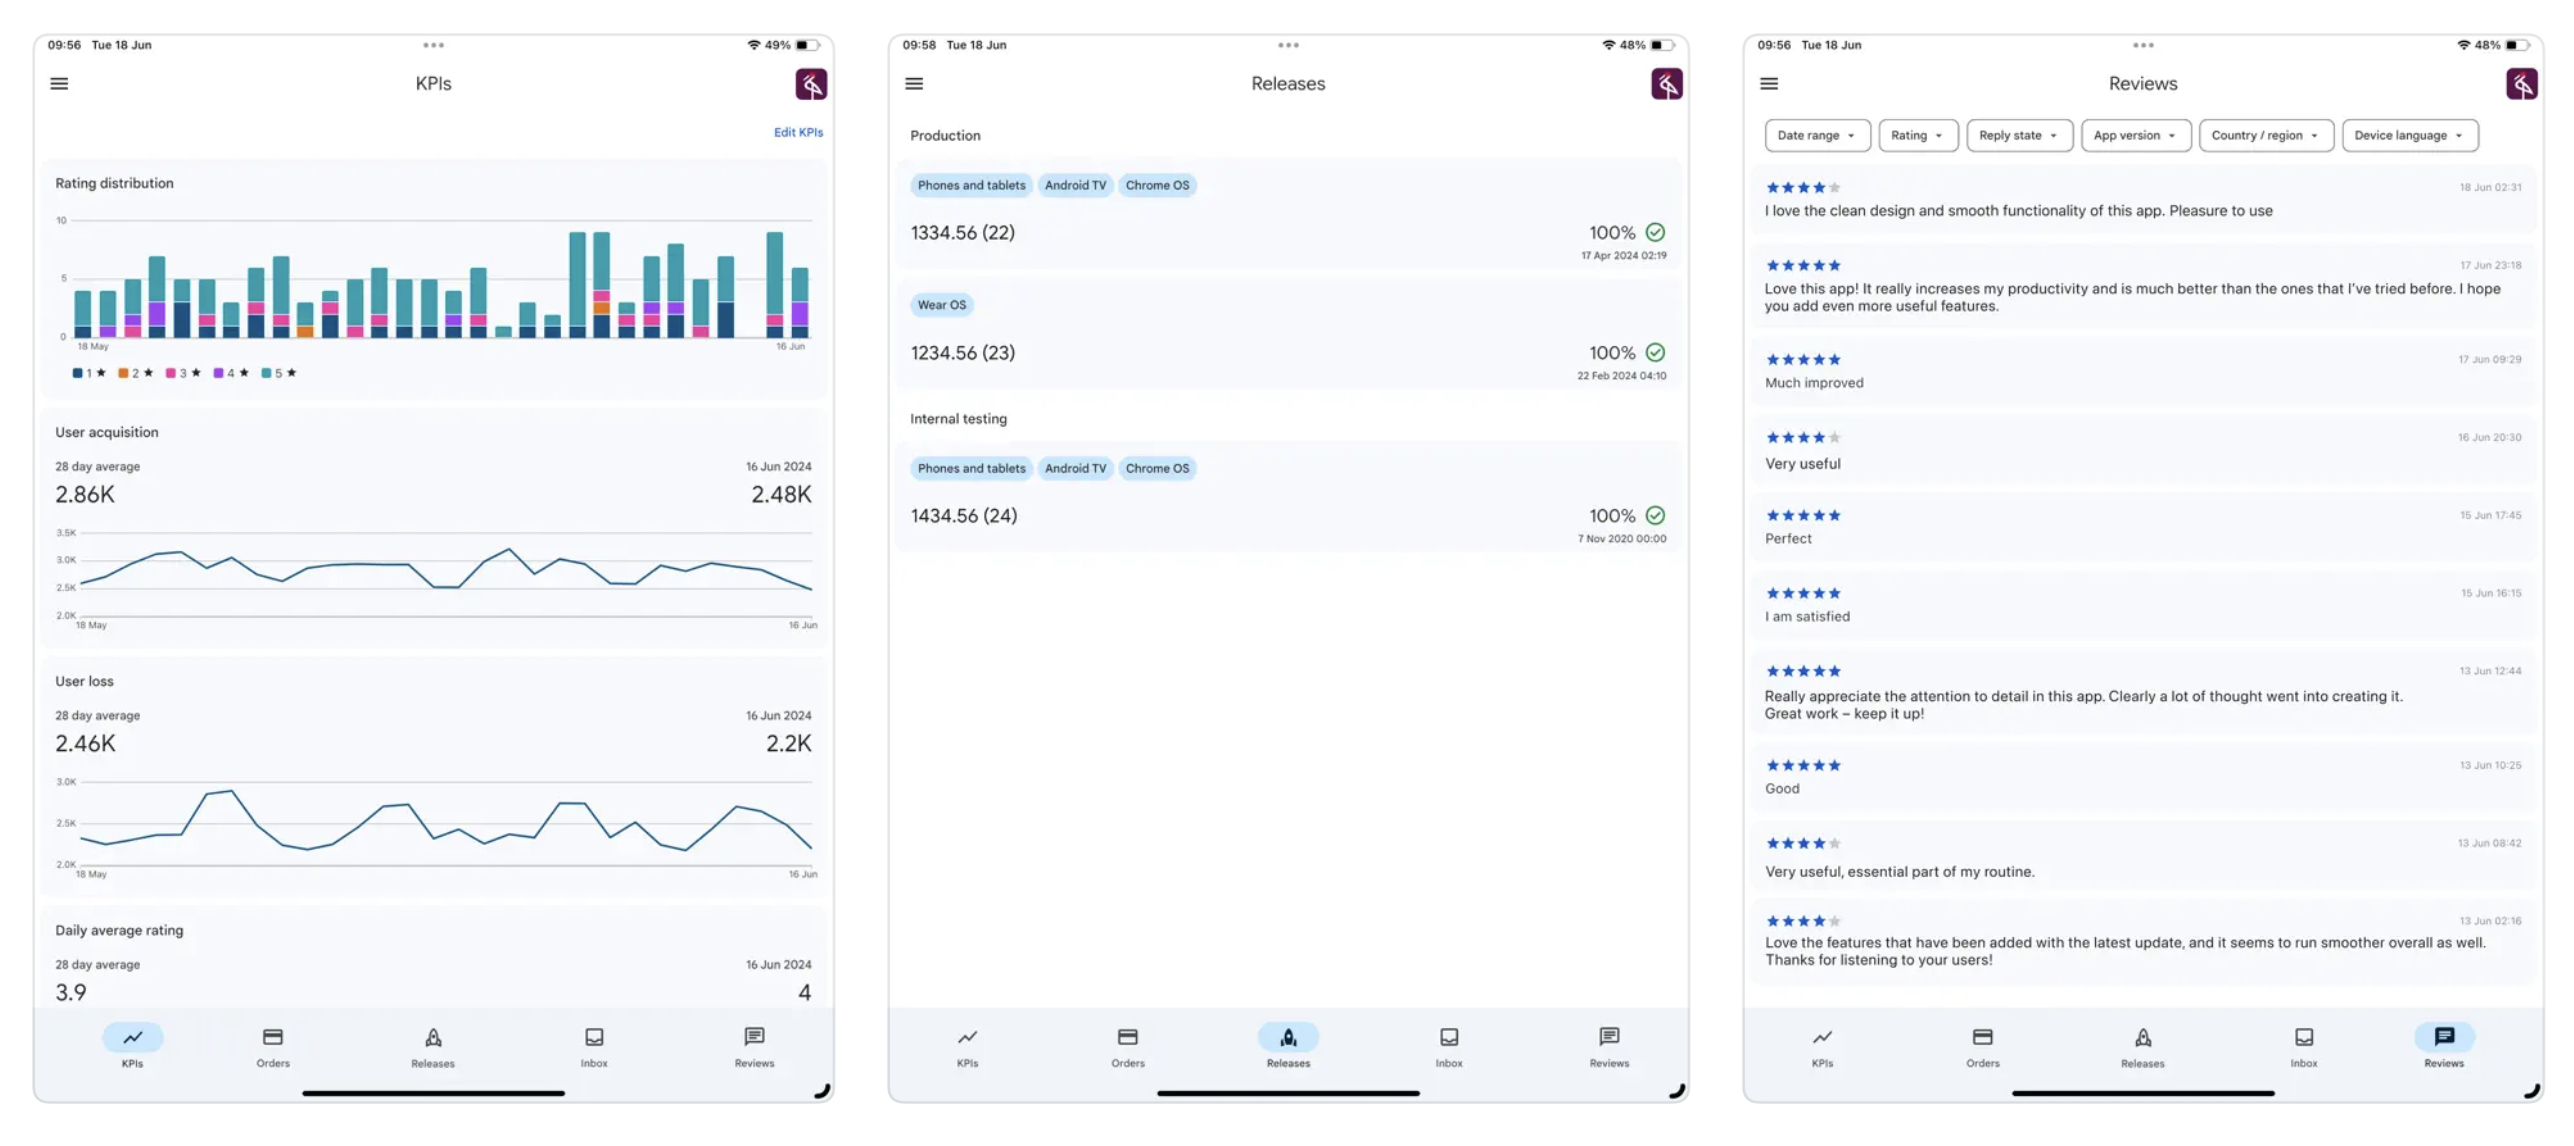Open Reply state filter dropdown

2019,135
